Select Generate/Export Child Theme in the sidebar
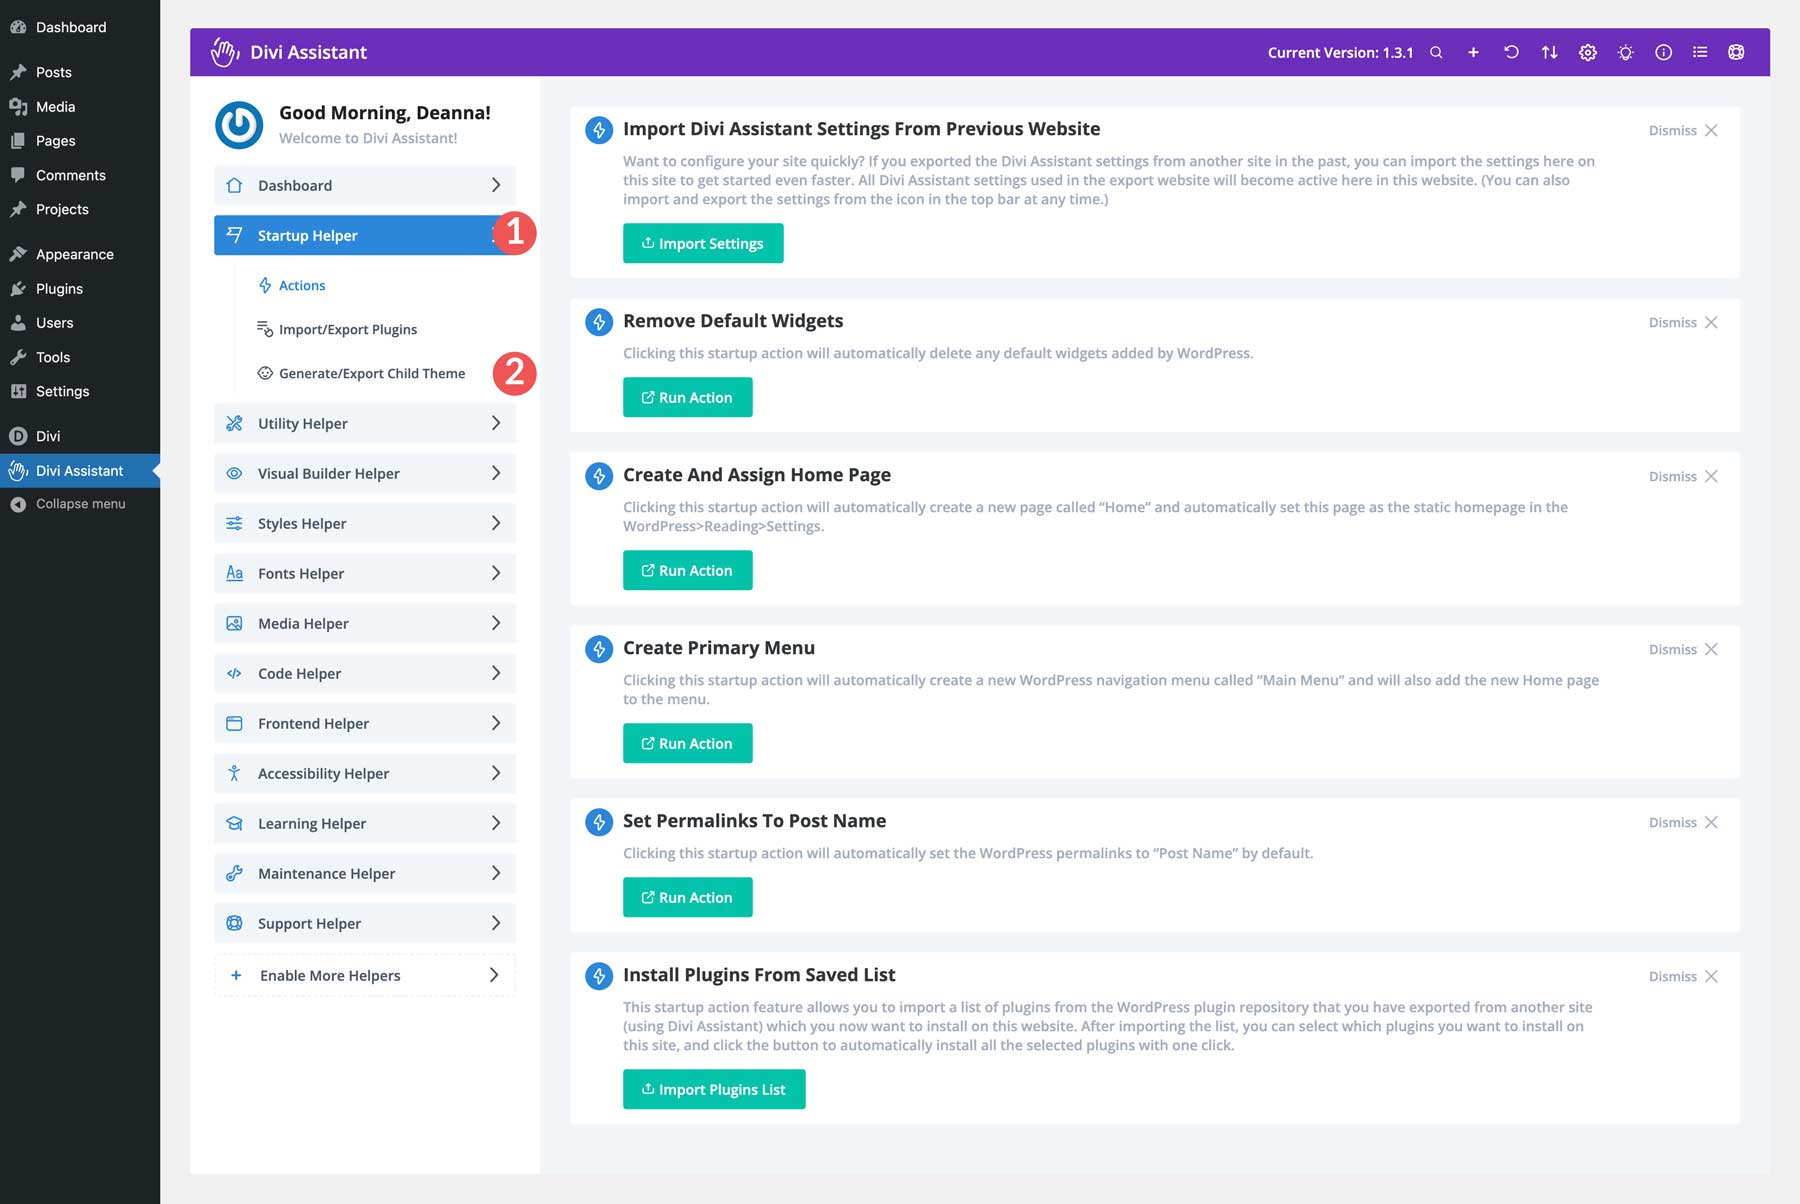1800x1204 pixels. click(x=372, y=373)
